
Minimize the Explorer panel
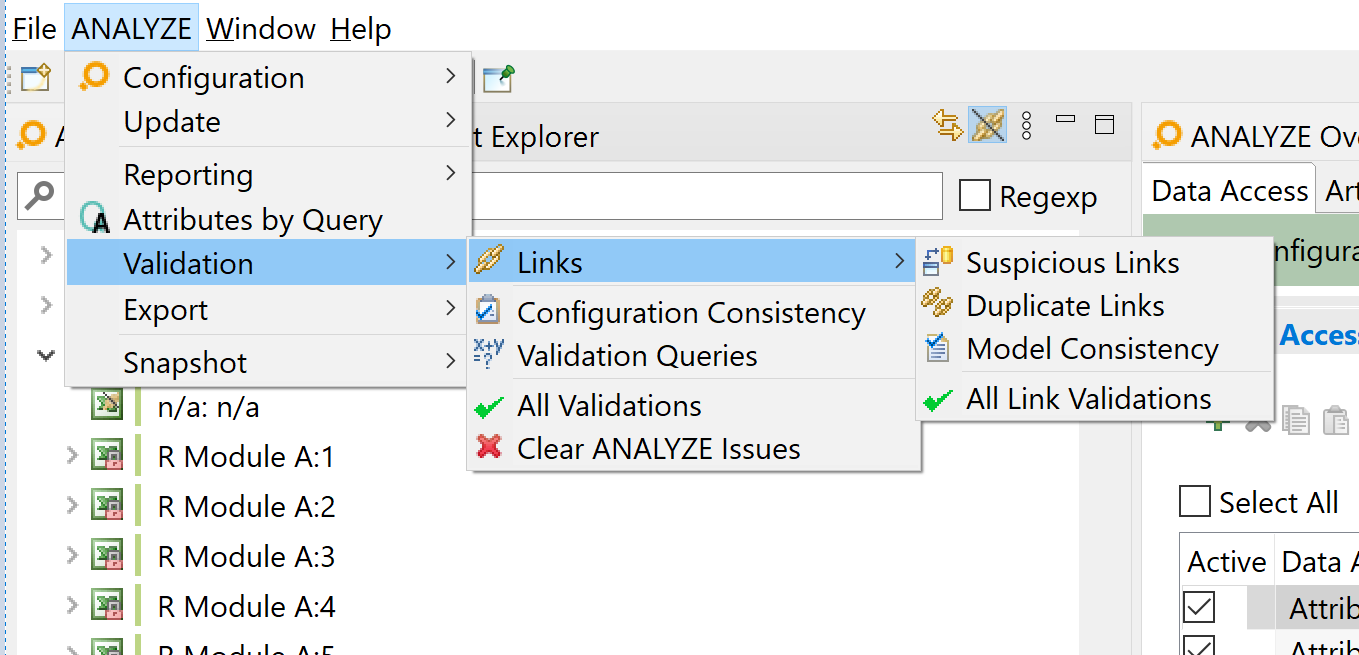(x=1065, y=120)
